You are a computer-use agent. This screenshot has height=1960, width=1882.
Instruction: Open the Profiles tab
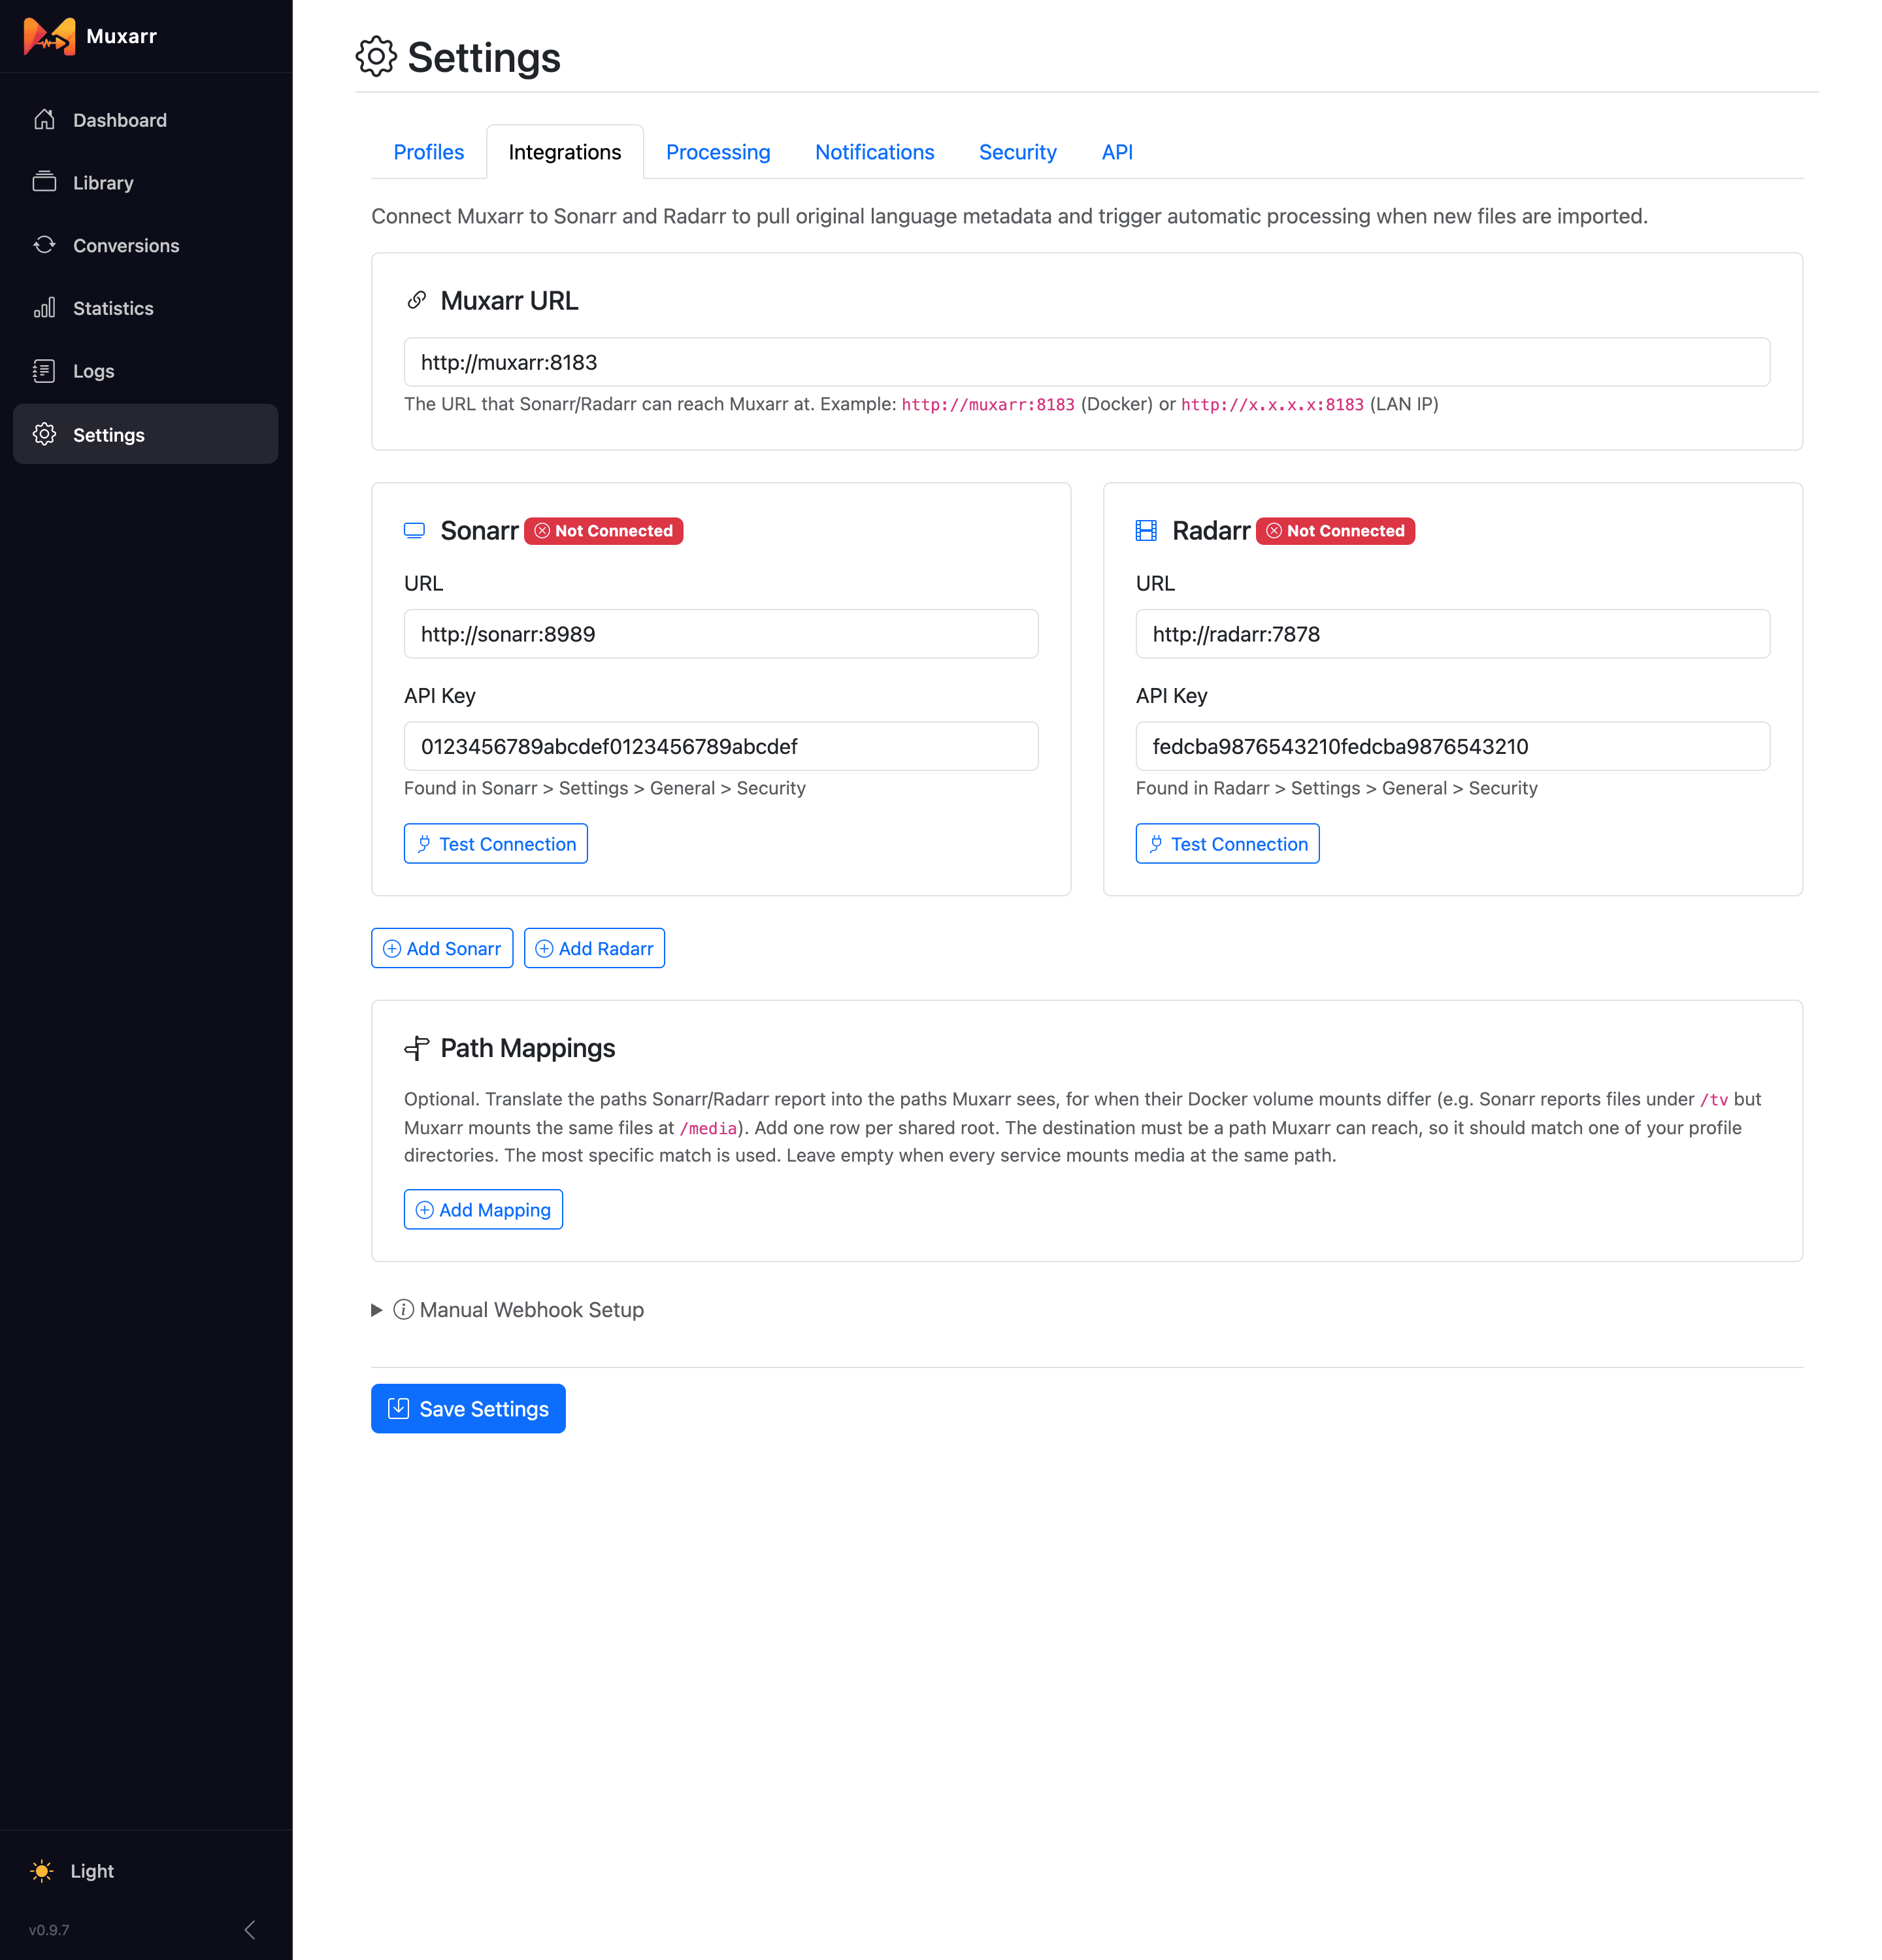429,152
